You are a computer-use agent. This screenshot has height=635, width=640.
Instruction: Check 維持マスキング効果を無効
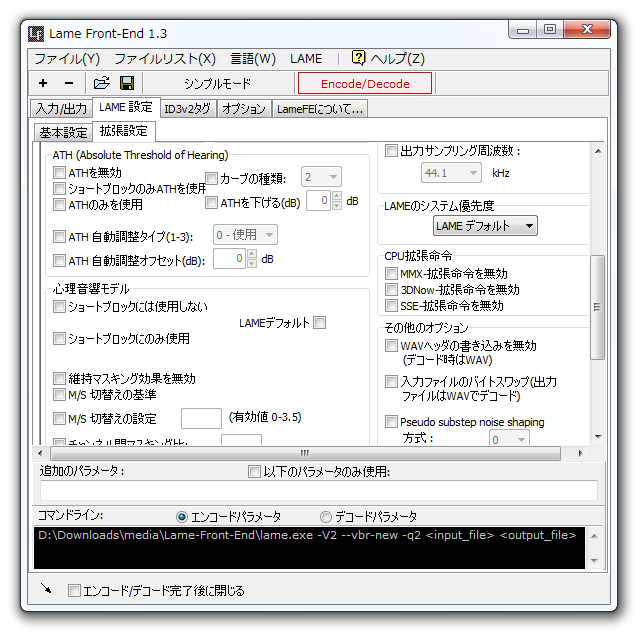coord(59,378)
